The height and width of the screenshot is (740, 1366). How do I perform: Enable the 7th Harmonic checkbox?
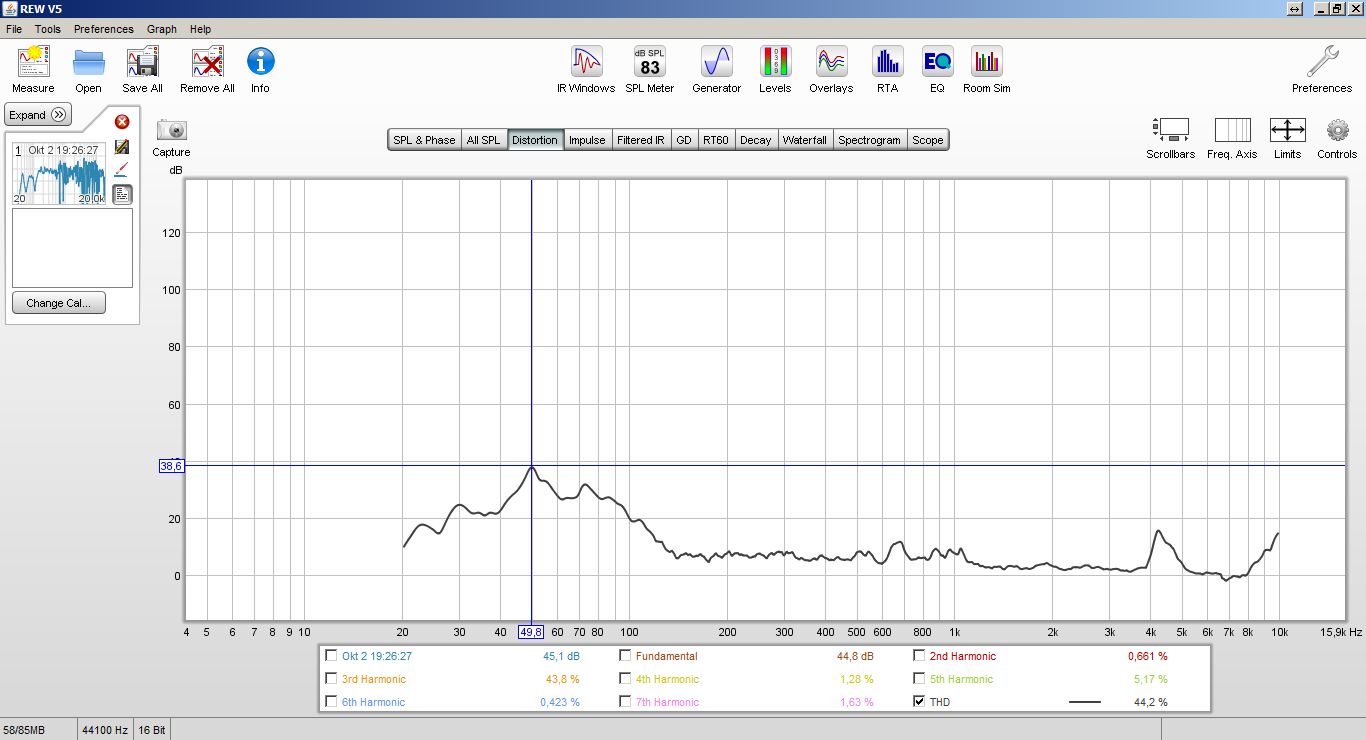coord(625,702)
